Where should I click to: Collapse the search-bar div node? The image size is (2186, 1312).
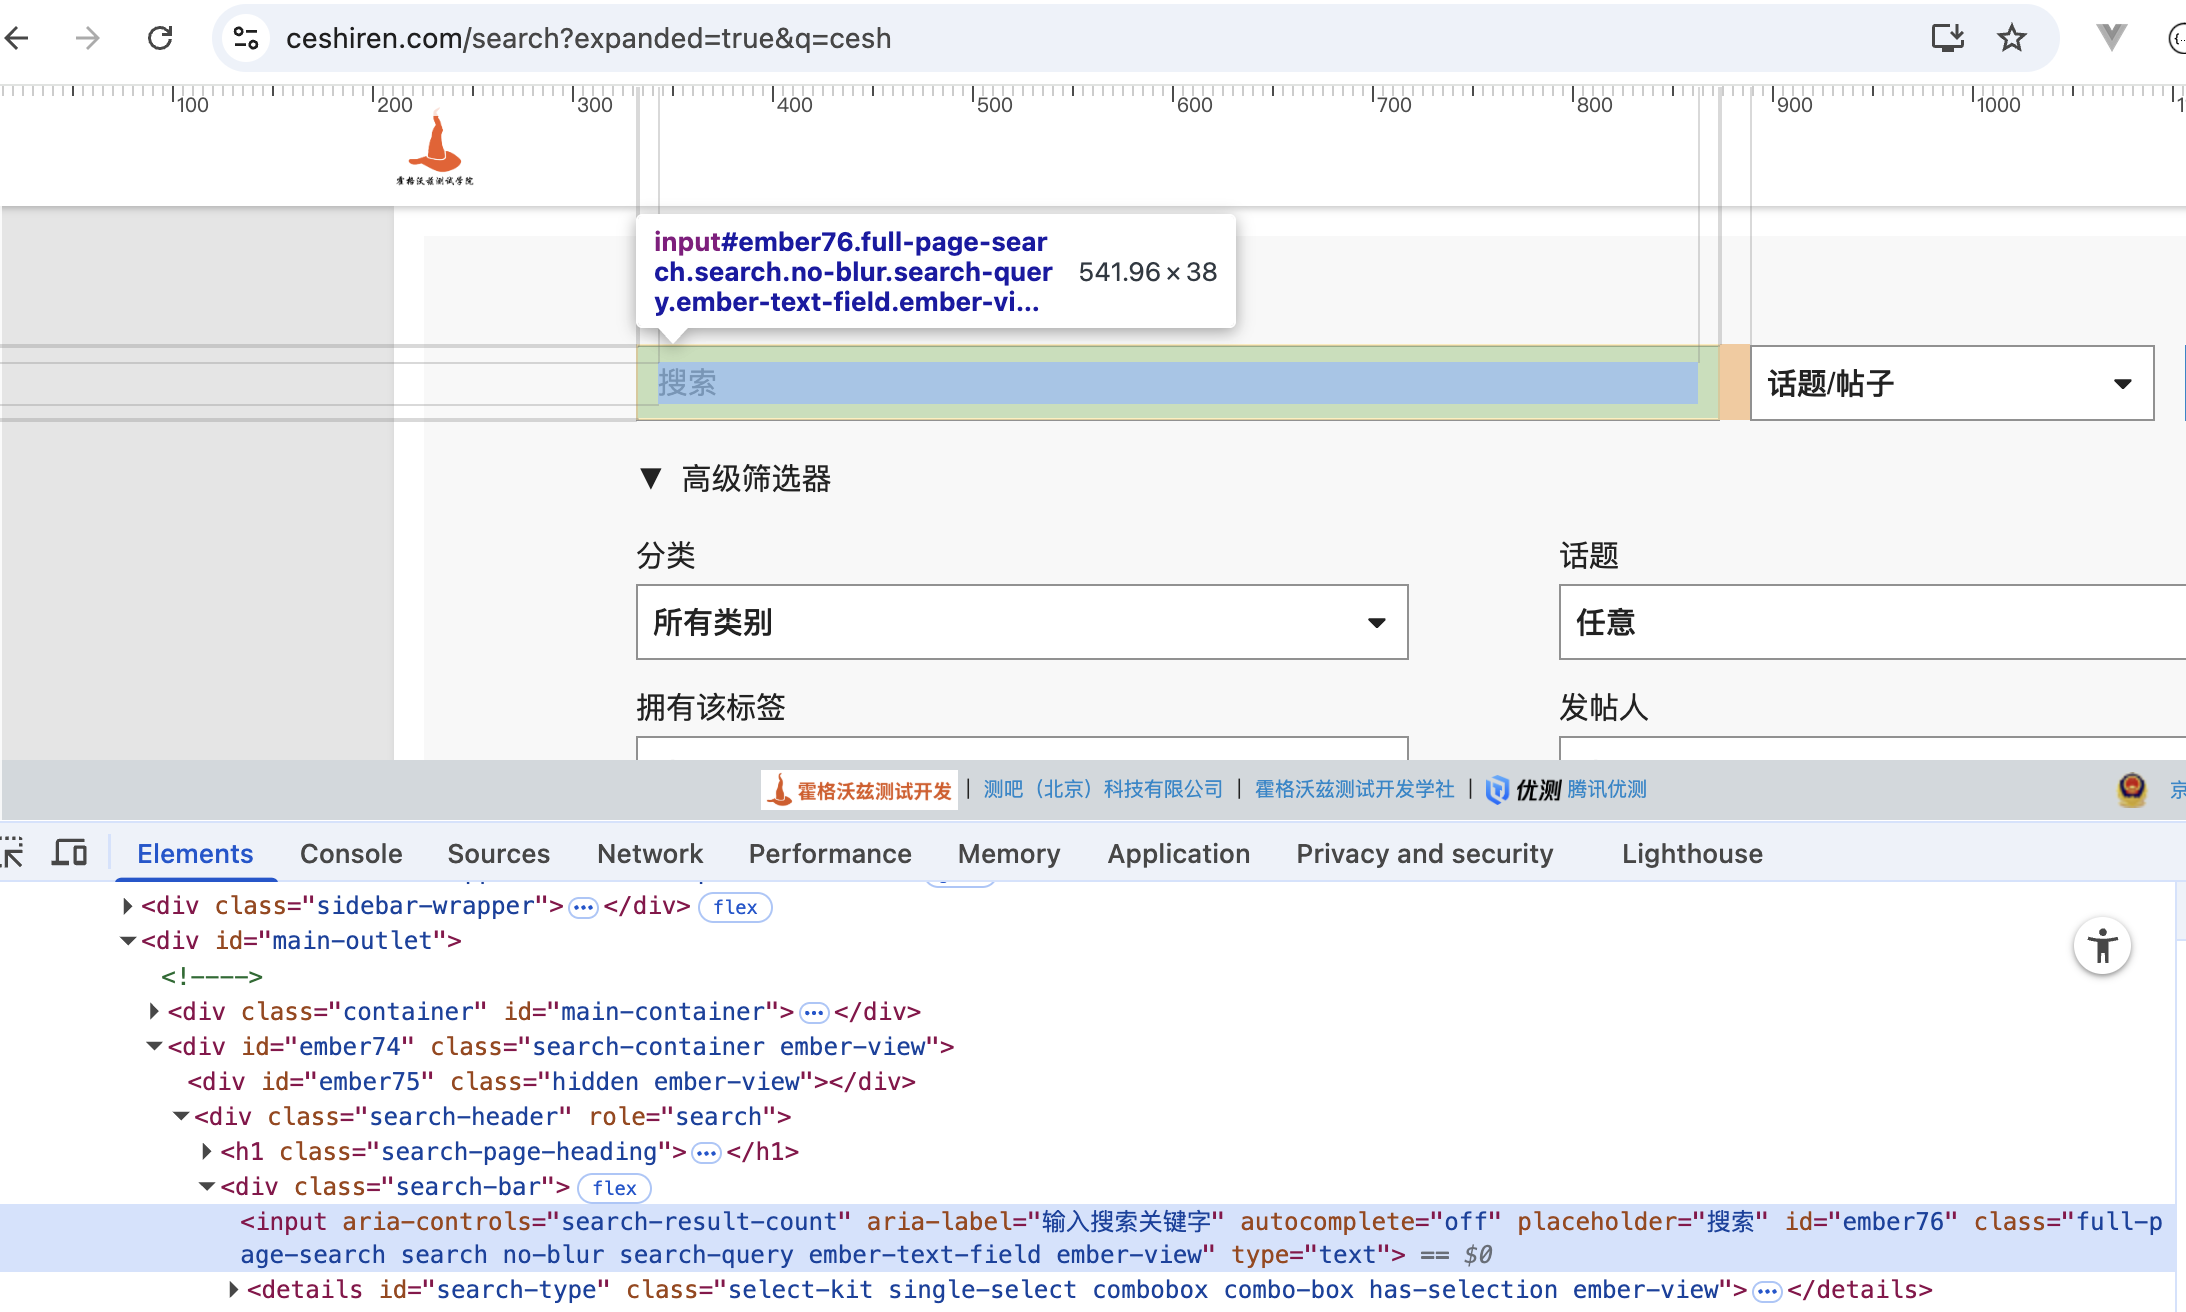tap(207, 1187)
